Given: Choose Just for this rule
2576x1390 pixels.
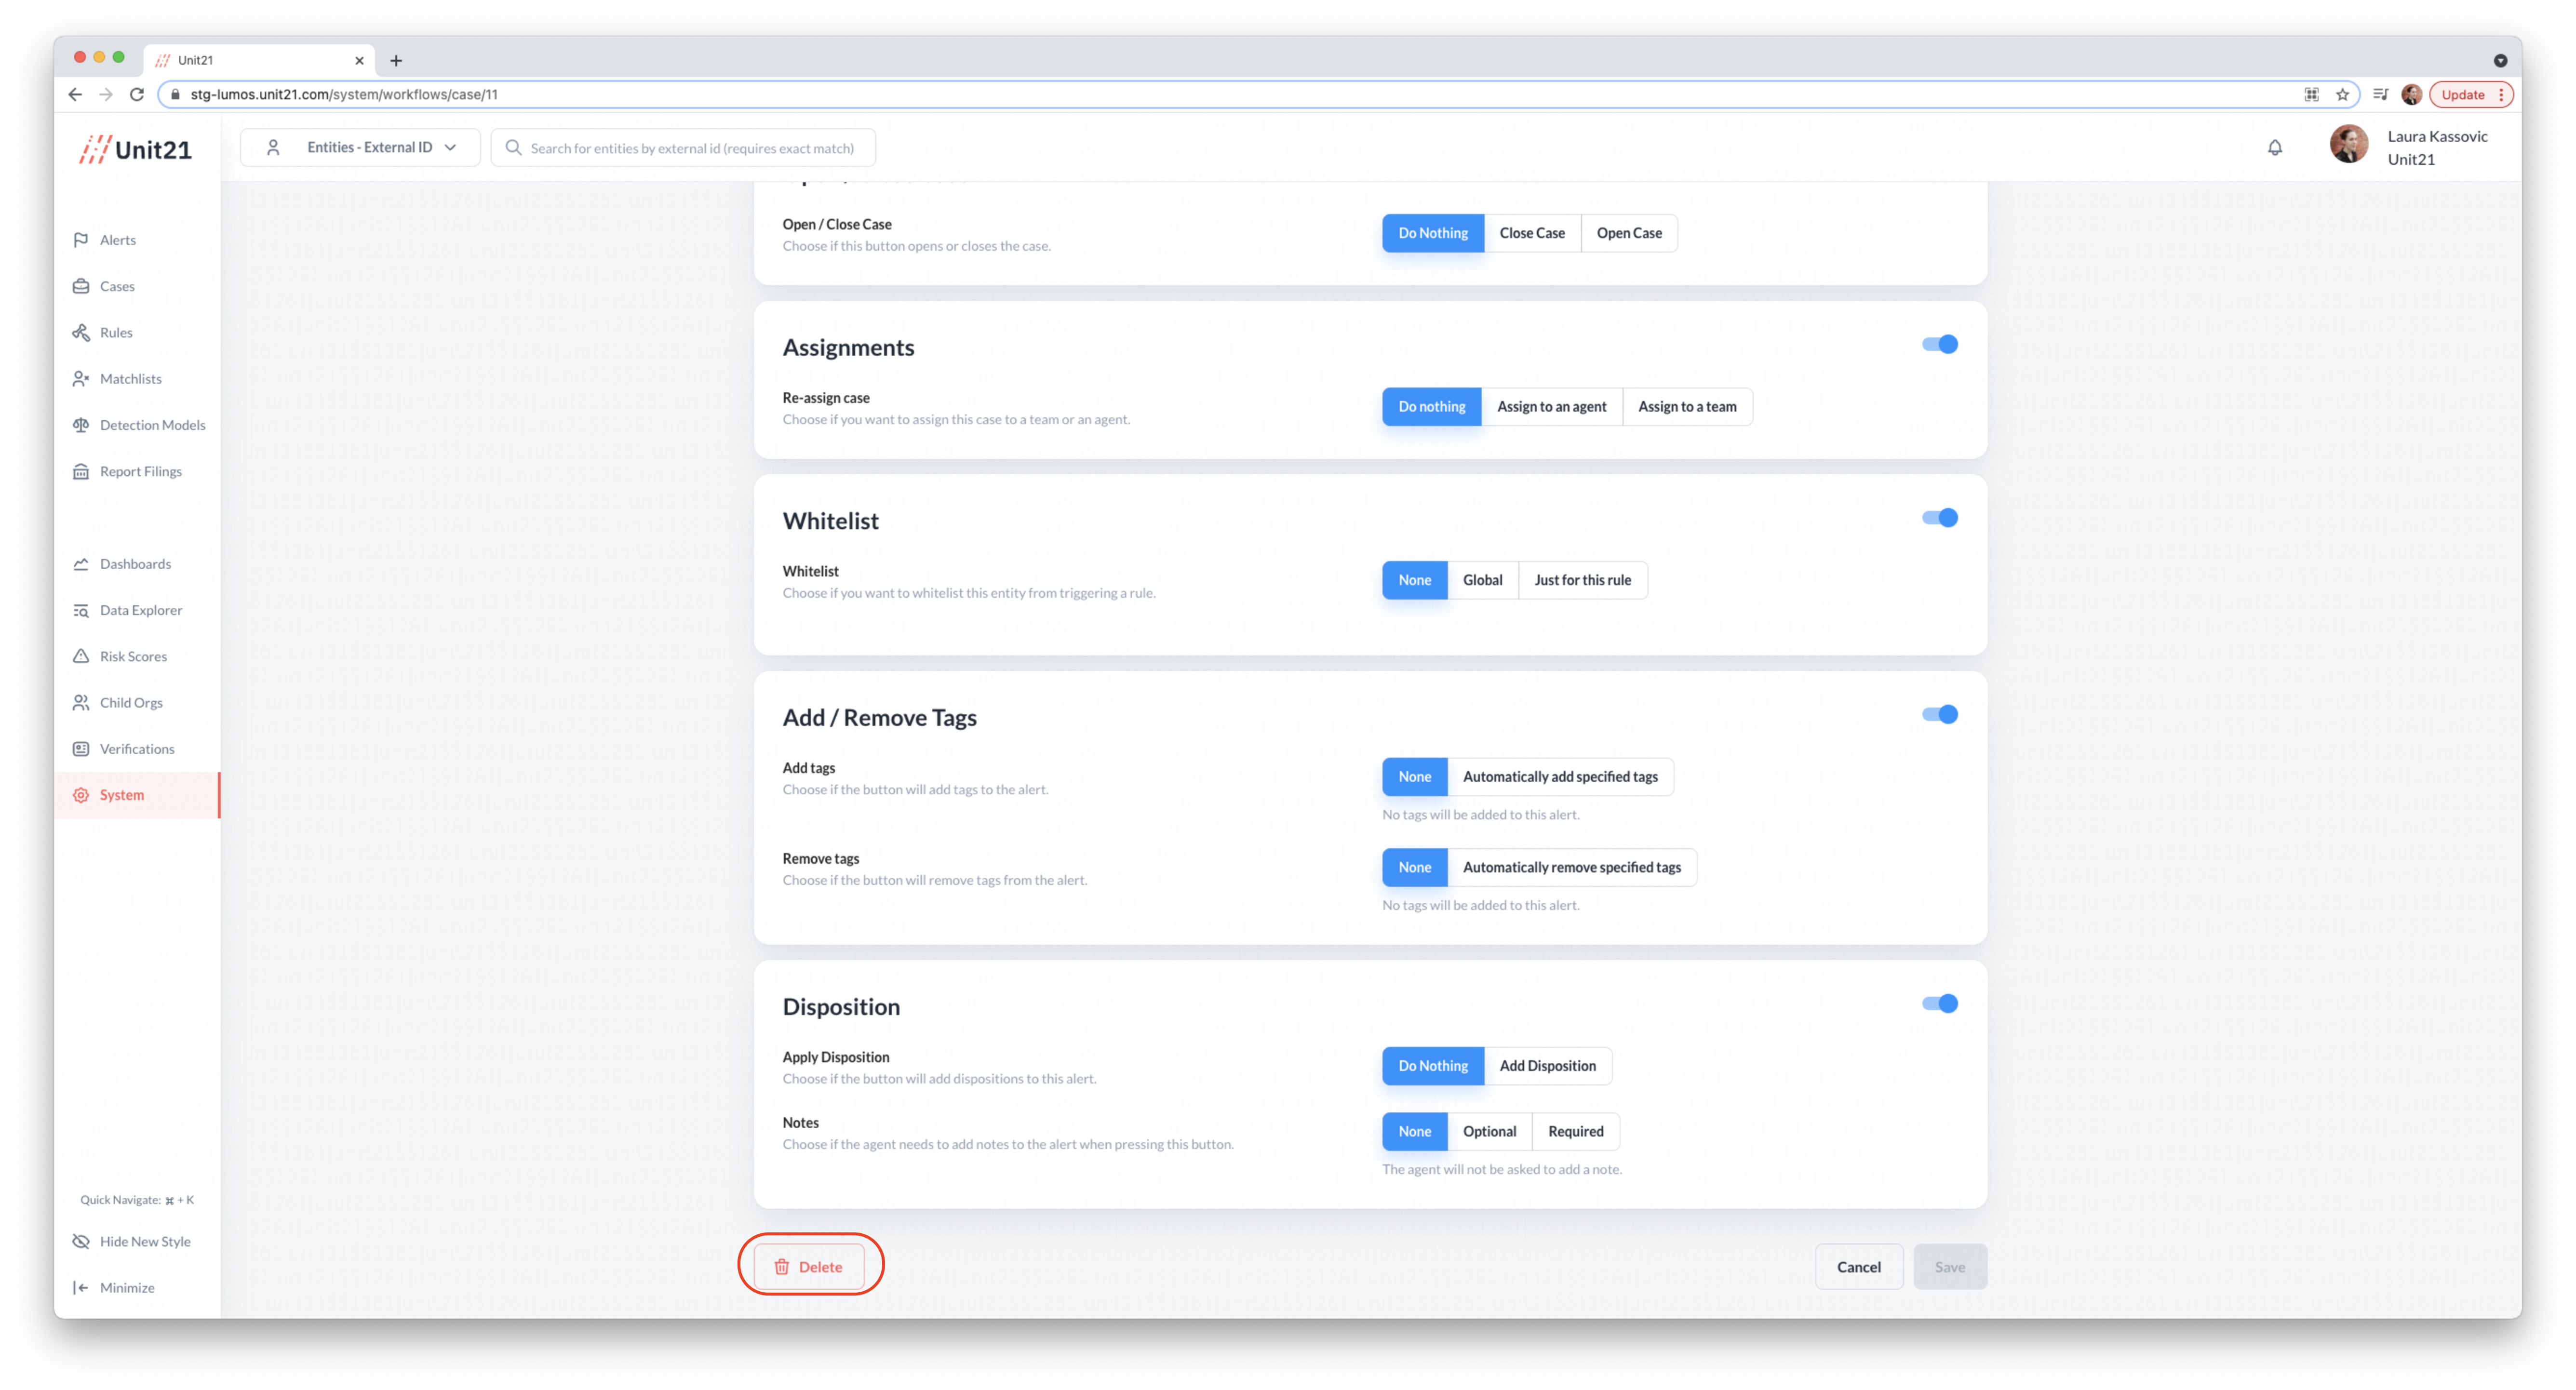Looking at the screenshot, I should [1582, 580].
